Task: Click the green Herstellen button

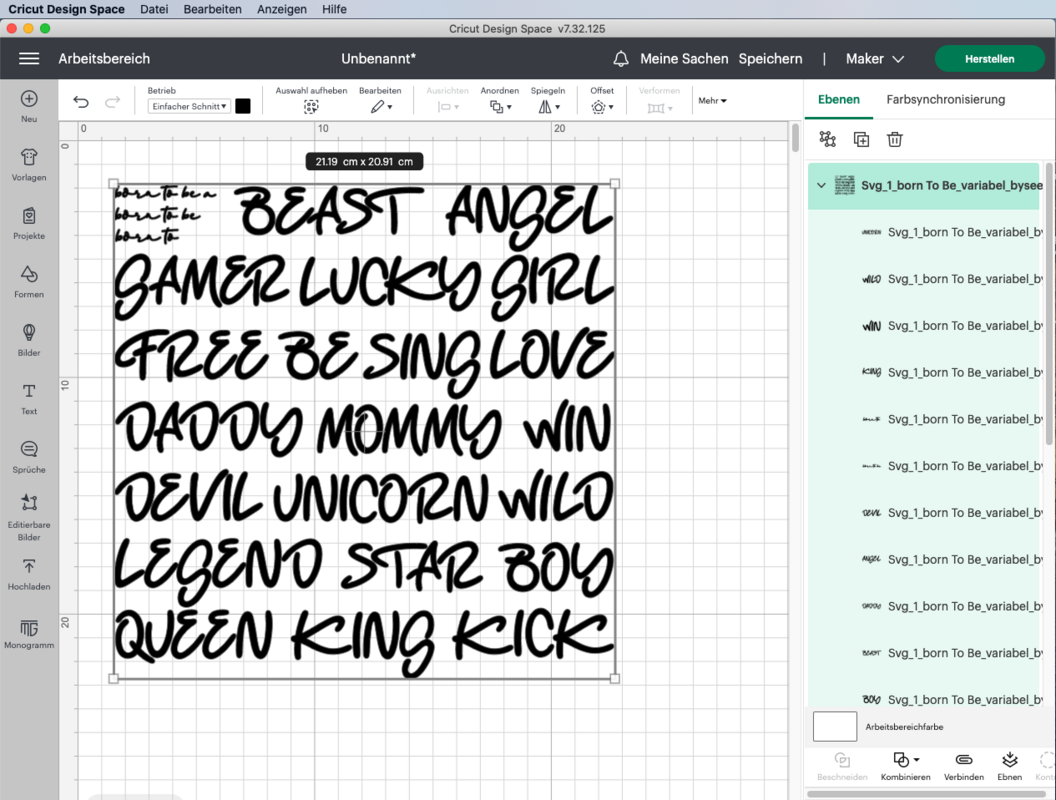Action: (989, 59)
